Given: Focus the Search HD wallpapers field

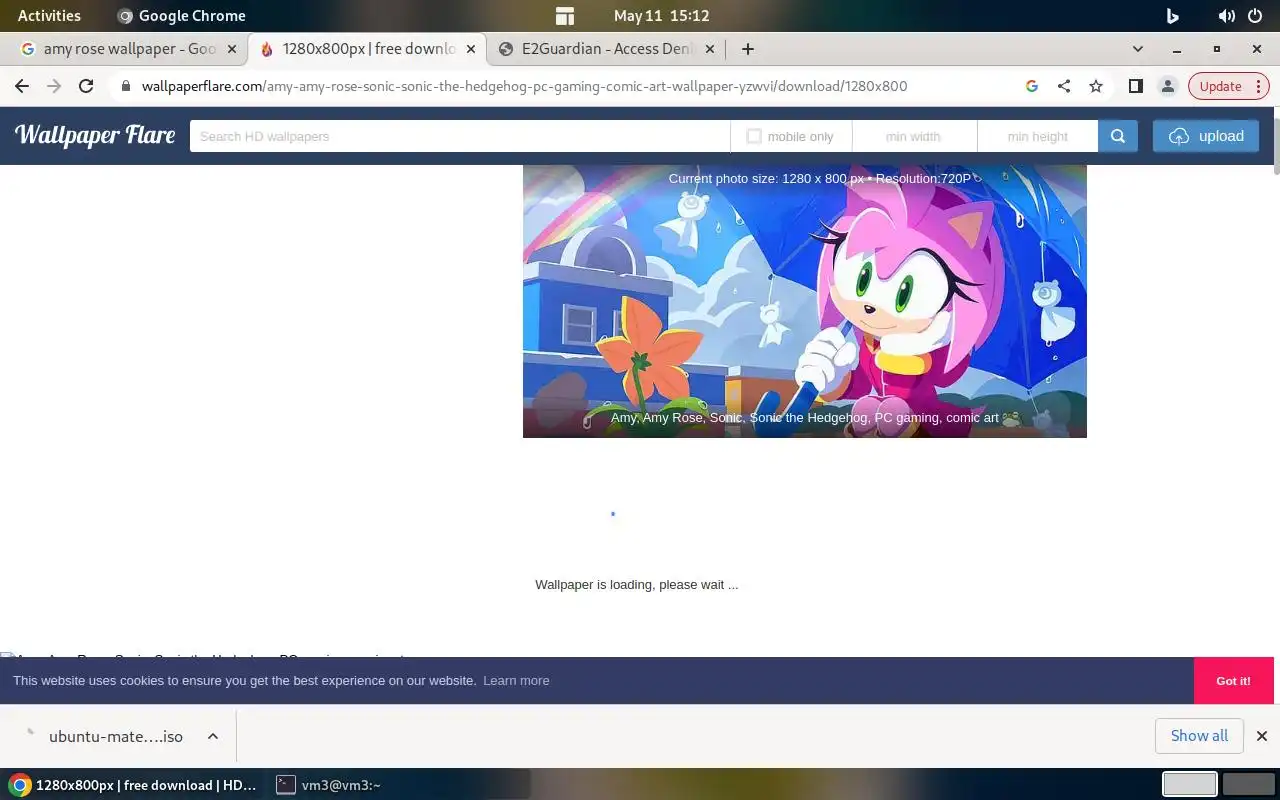Looking at the screenshot, I should pyautogui.click(x=460, y=136).
